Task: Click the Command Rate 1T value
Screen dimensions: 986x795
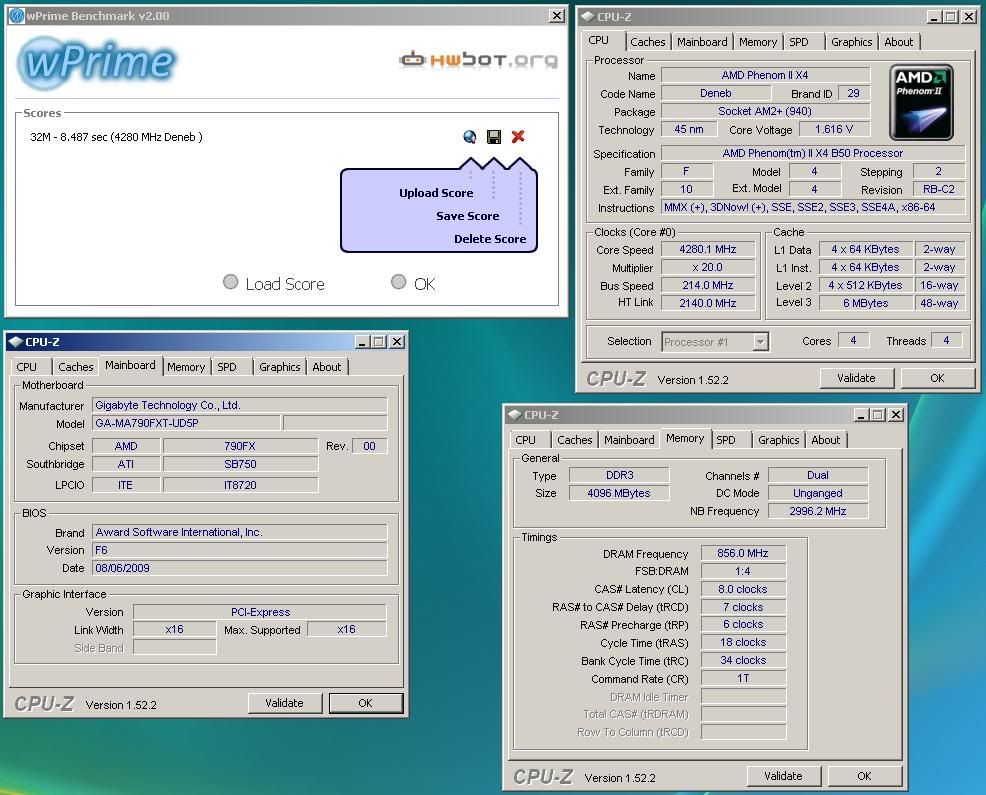Action: click(743, 678)
